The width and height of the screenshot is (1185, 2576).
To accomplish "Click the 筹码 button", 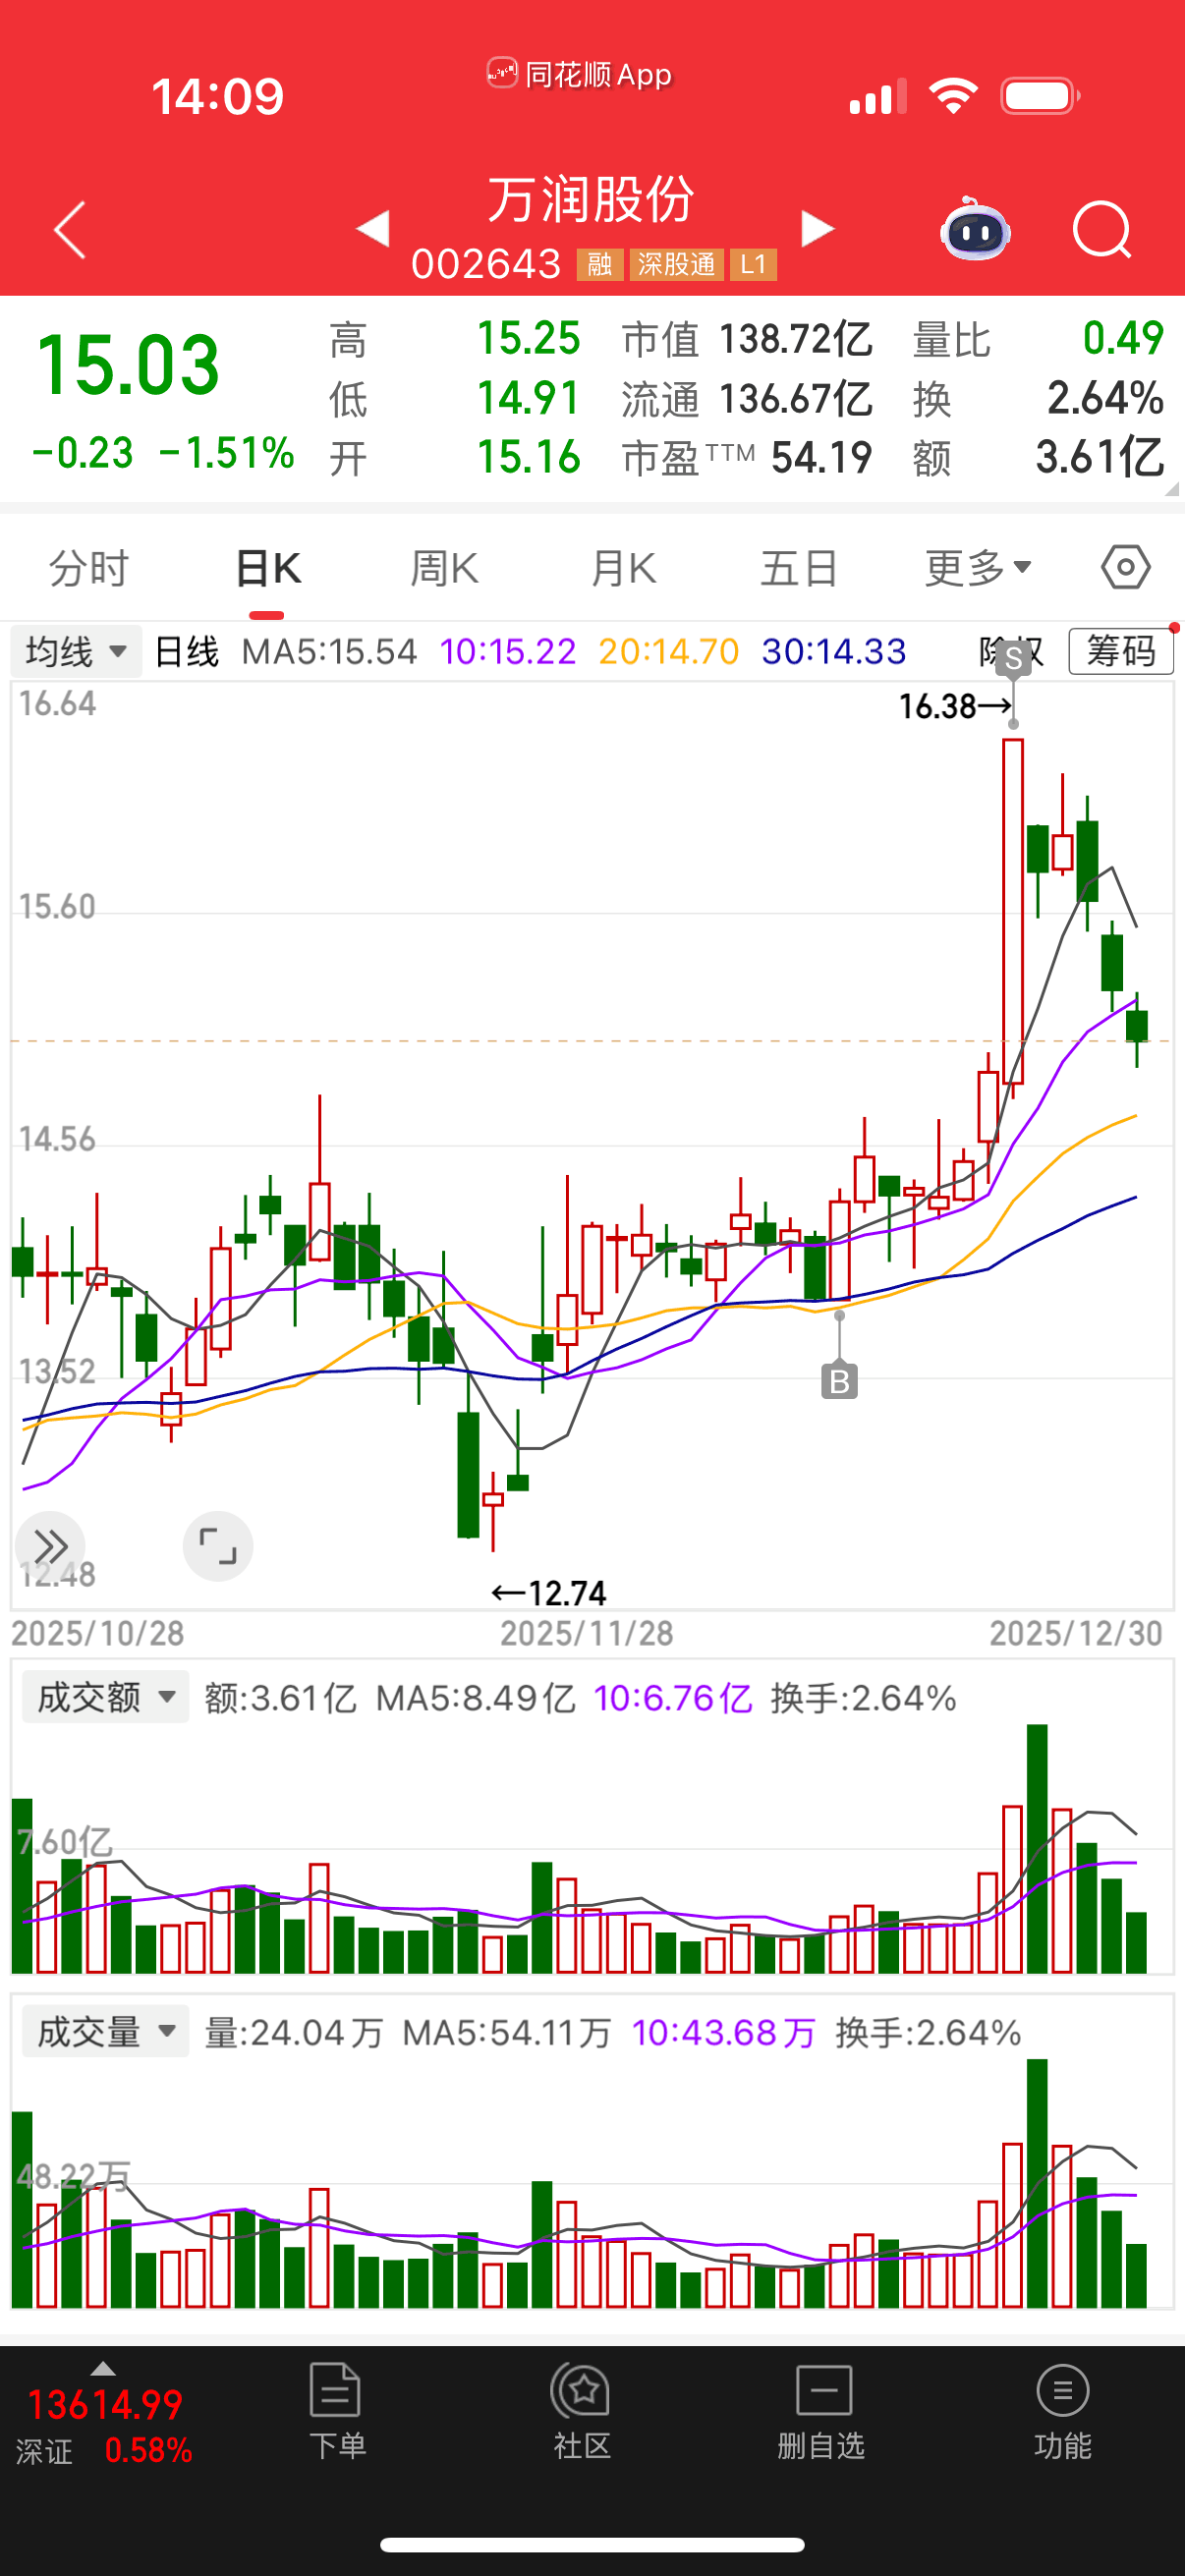I will (1120, 652).
